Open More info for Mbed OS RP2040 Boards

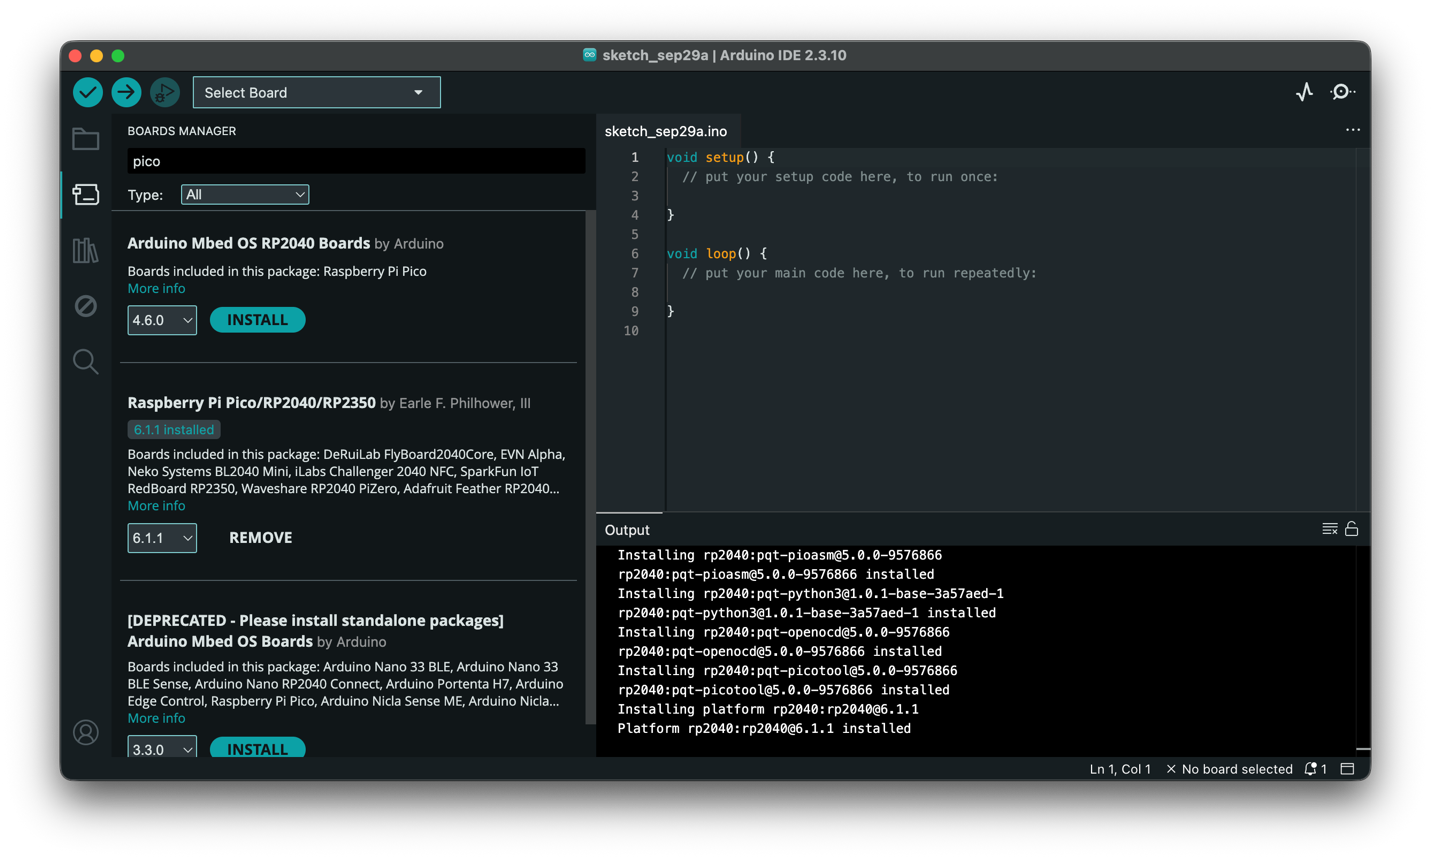(156, 288)
